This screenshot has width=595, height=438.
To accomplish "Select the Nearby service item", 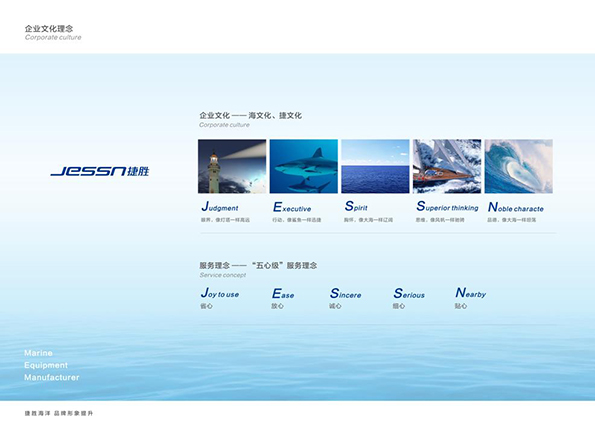I will (471, 293).
